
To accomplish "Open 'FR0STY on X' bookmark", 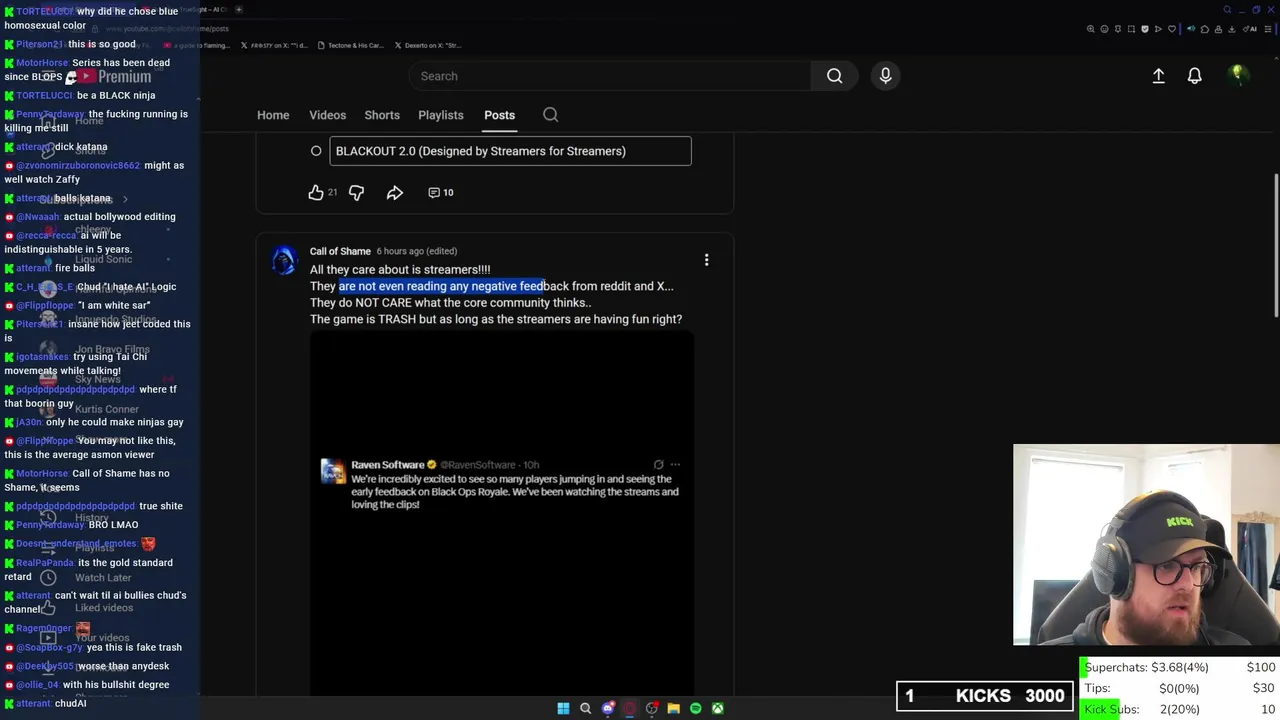I will pos(272,45).
